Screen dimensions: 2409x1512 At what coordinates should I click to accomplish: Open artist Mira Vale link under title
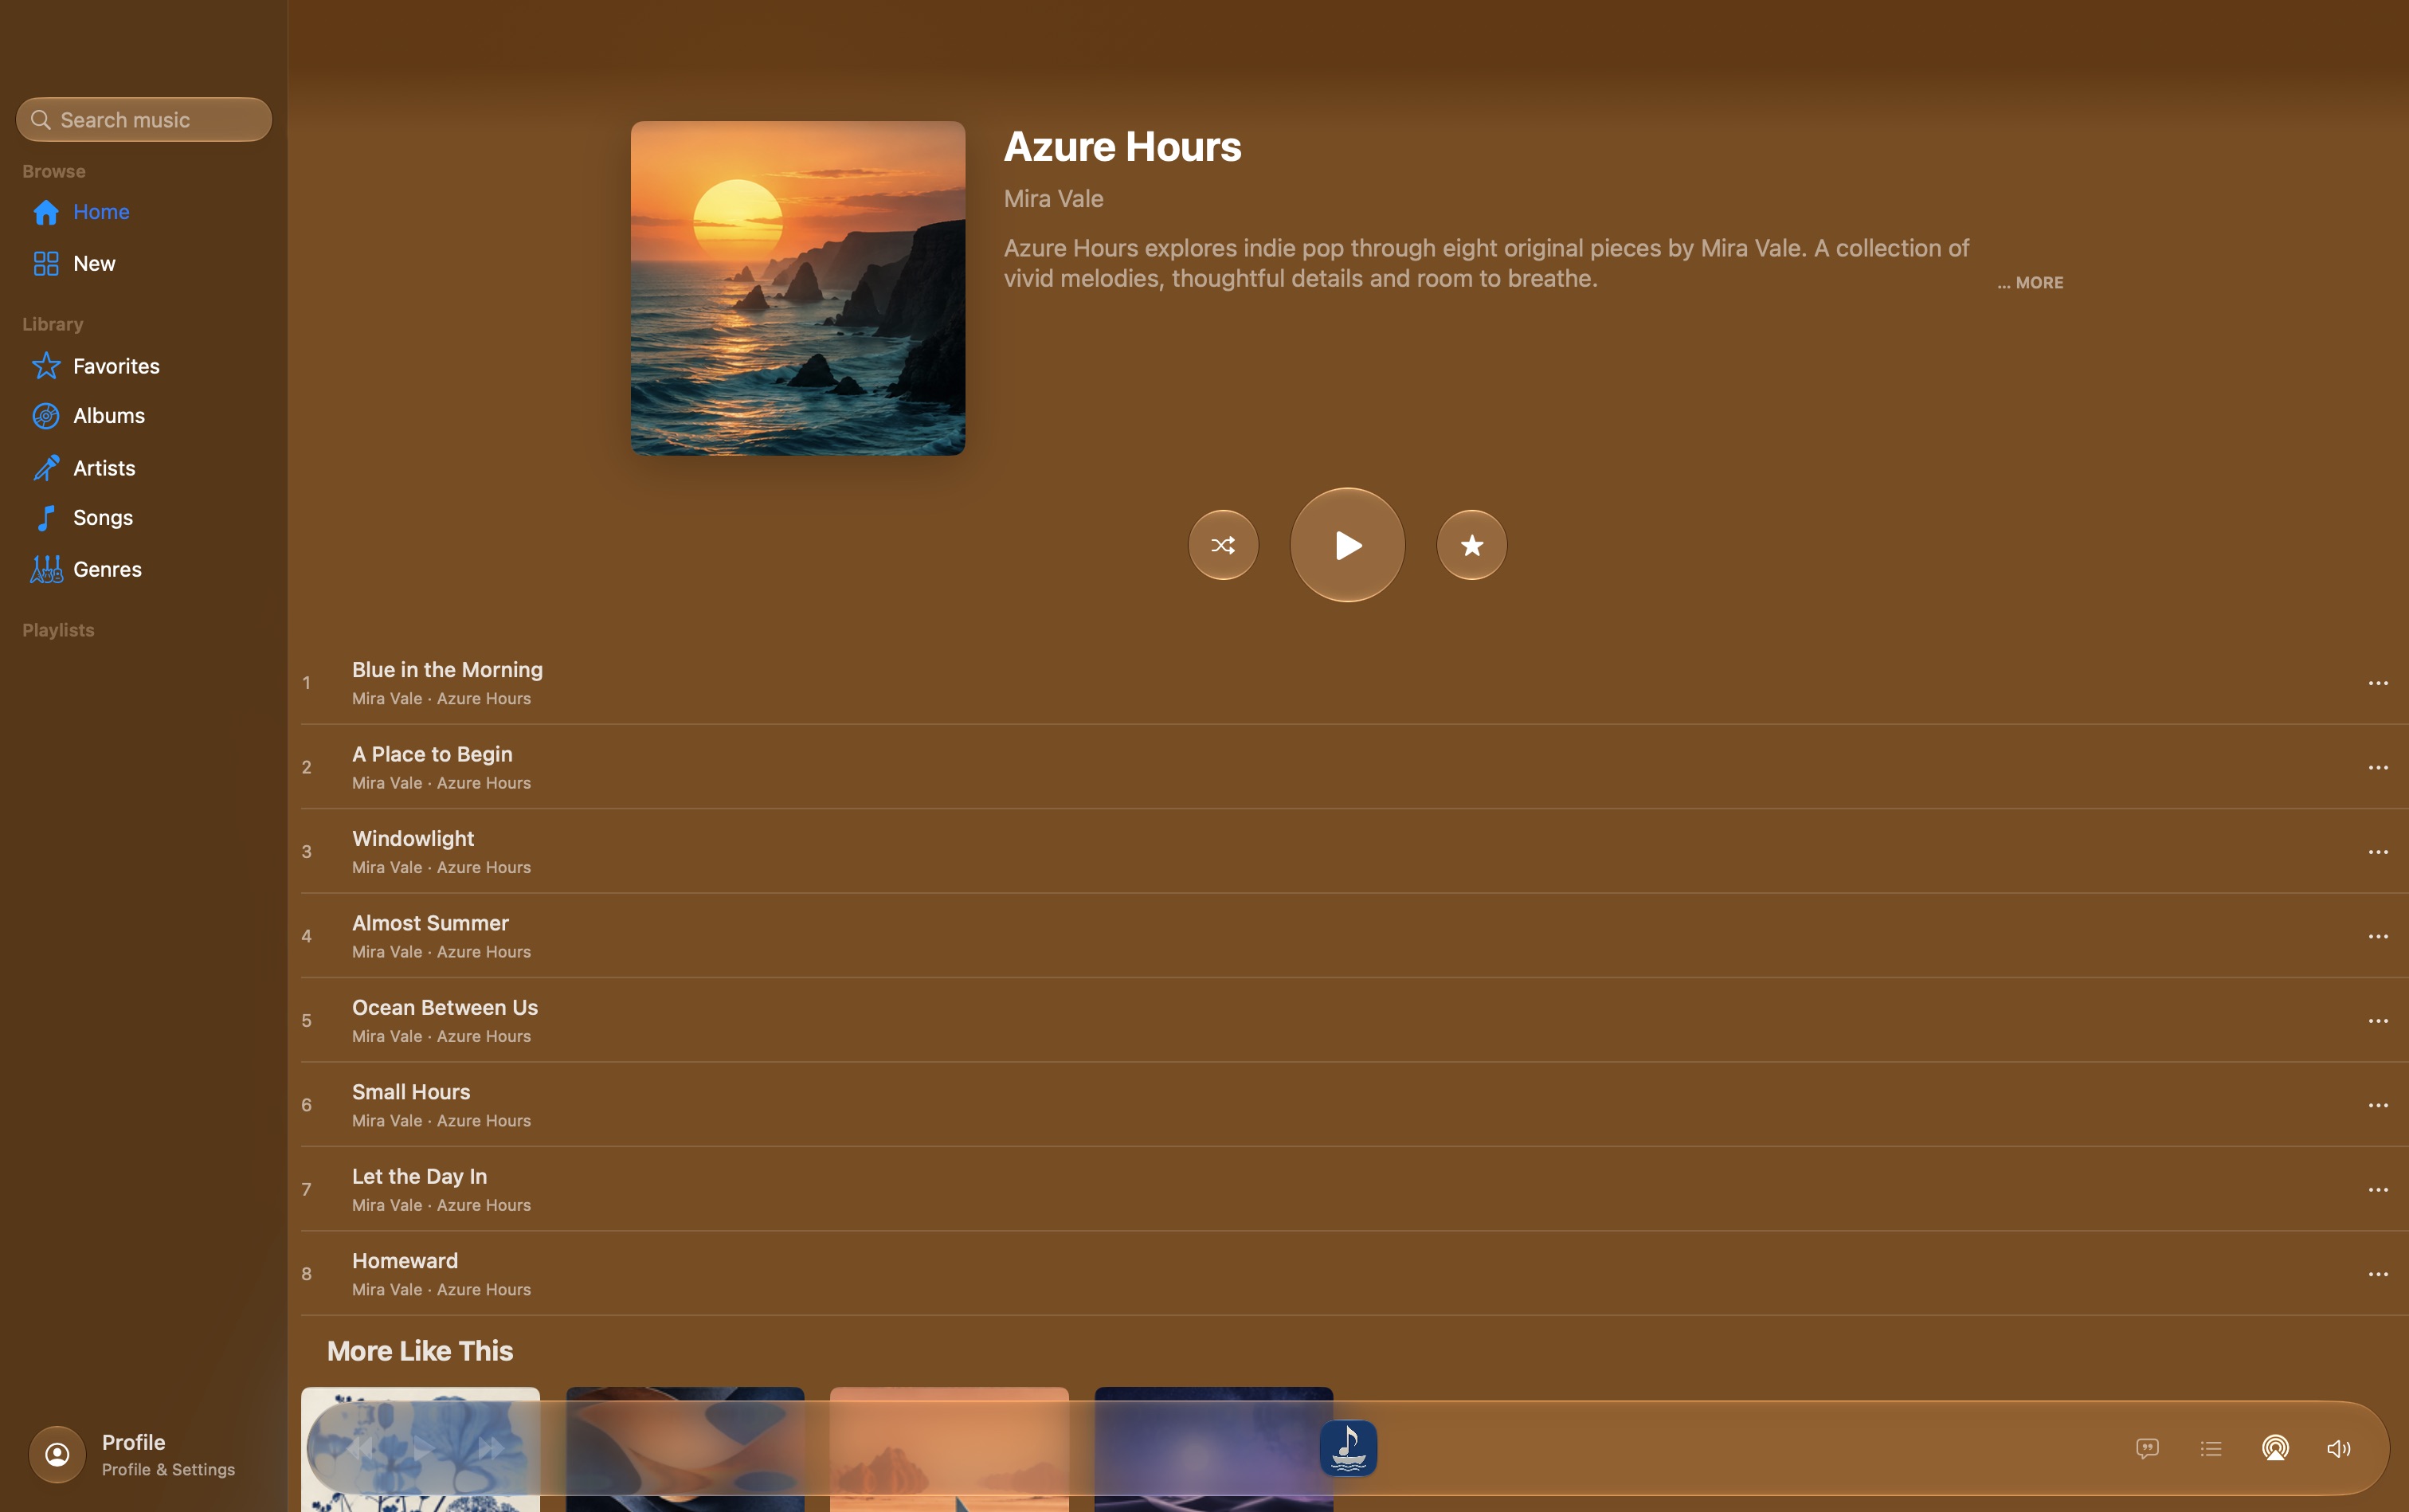[1053, 199]
